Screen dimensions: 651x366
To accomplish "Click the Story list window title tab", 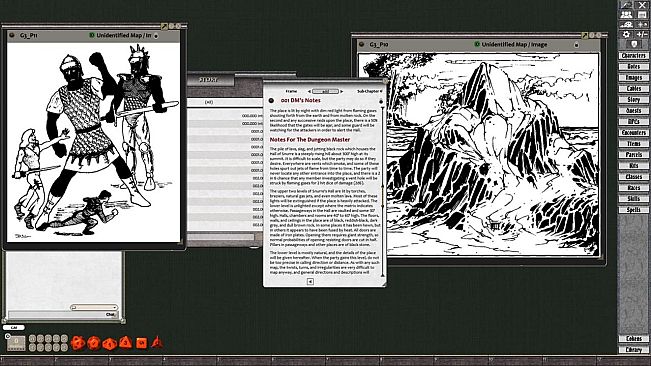I will point(209,80).
